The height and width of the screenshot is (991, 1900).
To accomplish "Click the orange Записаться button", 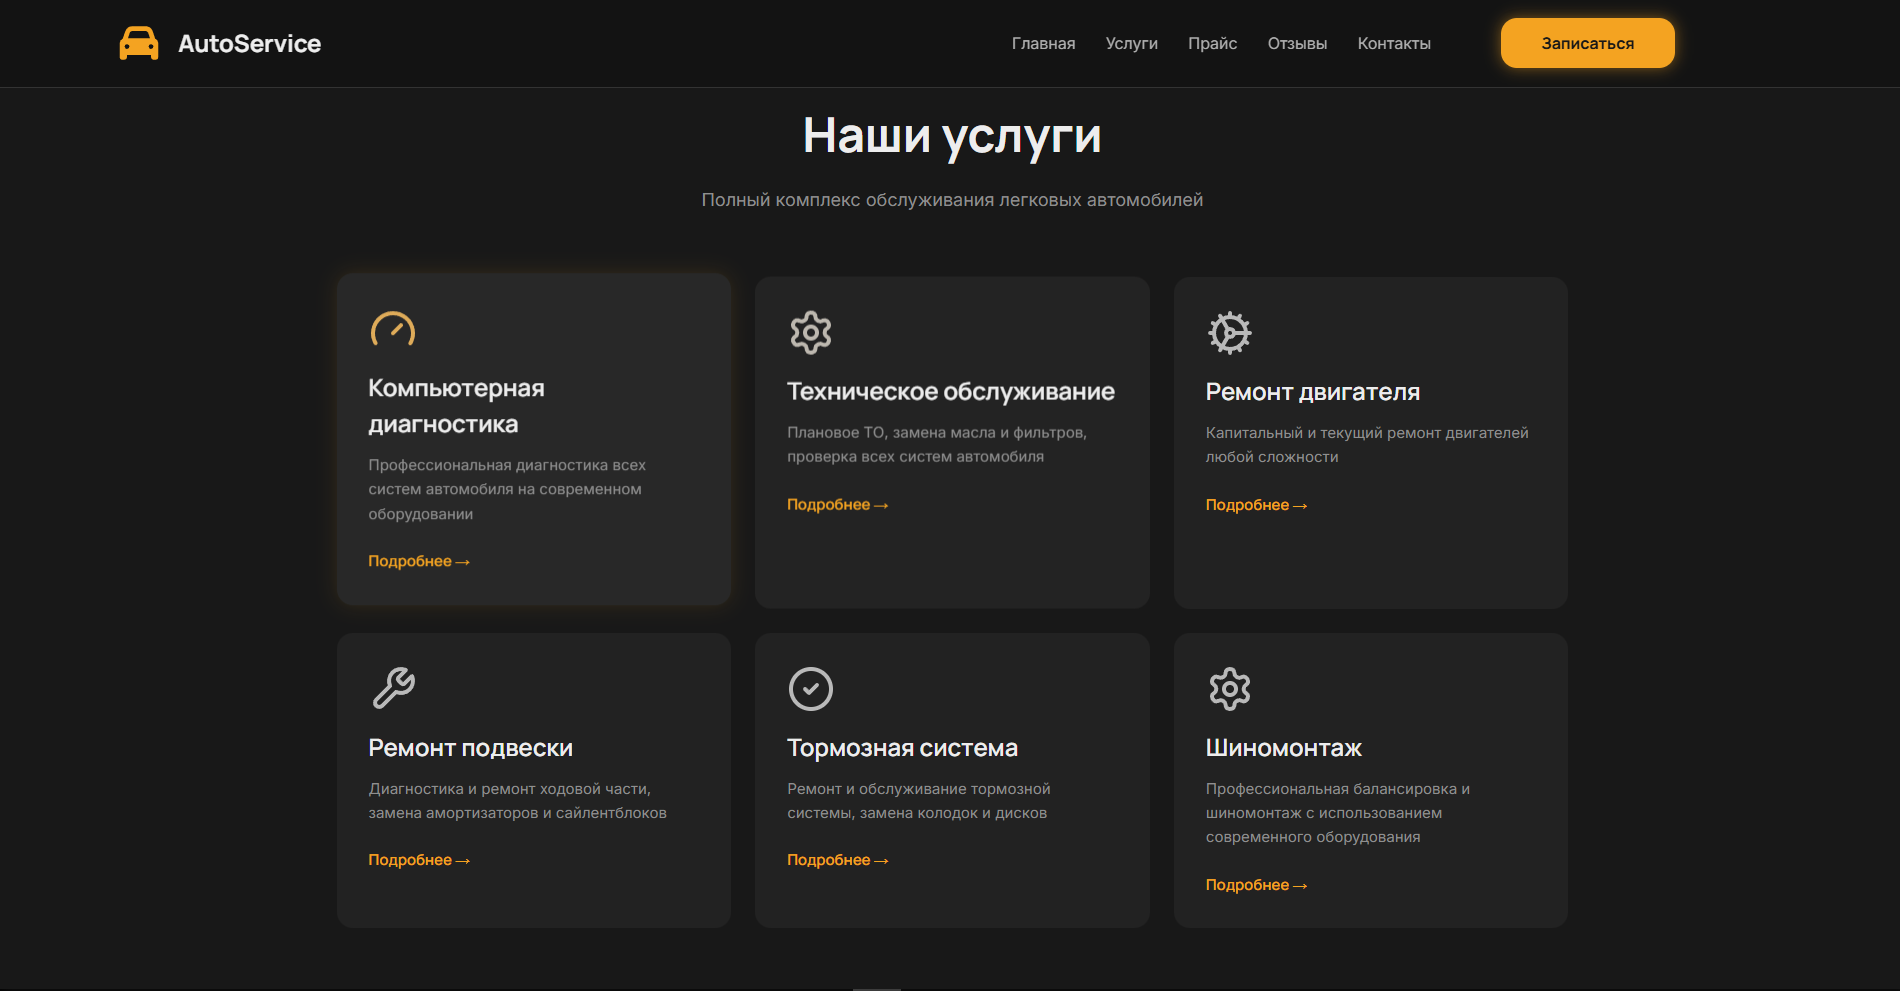I will 1587,43.
